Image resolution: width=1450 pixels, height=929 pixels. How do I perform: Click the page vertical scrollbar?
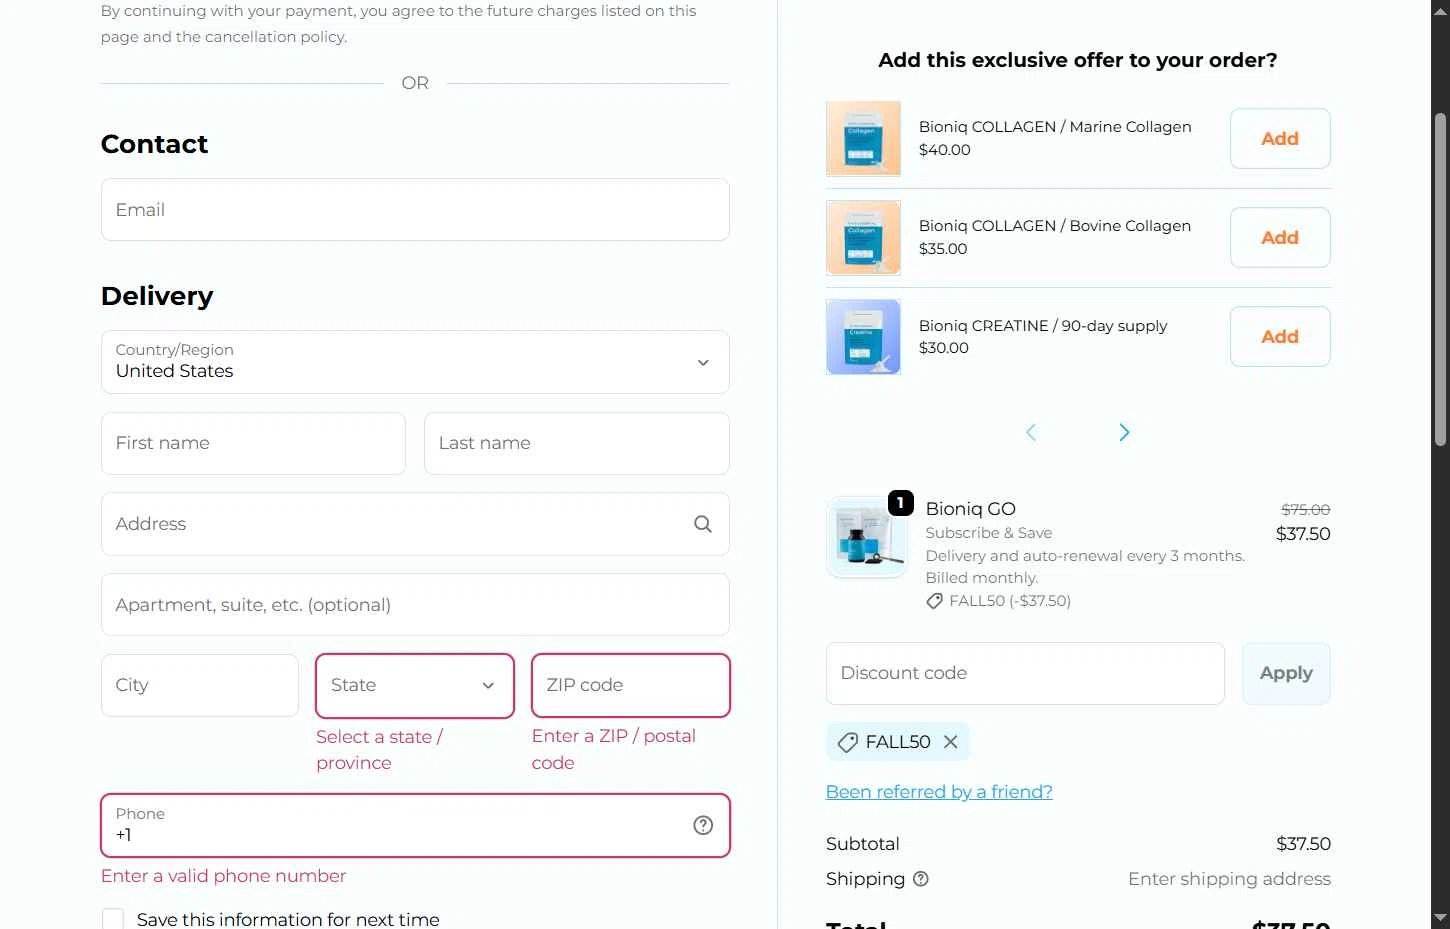[x=1441, y=280]
